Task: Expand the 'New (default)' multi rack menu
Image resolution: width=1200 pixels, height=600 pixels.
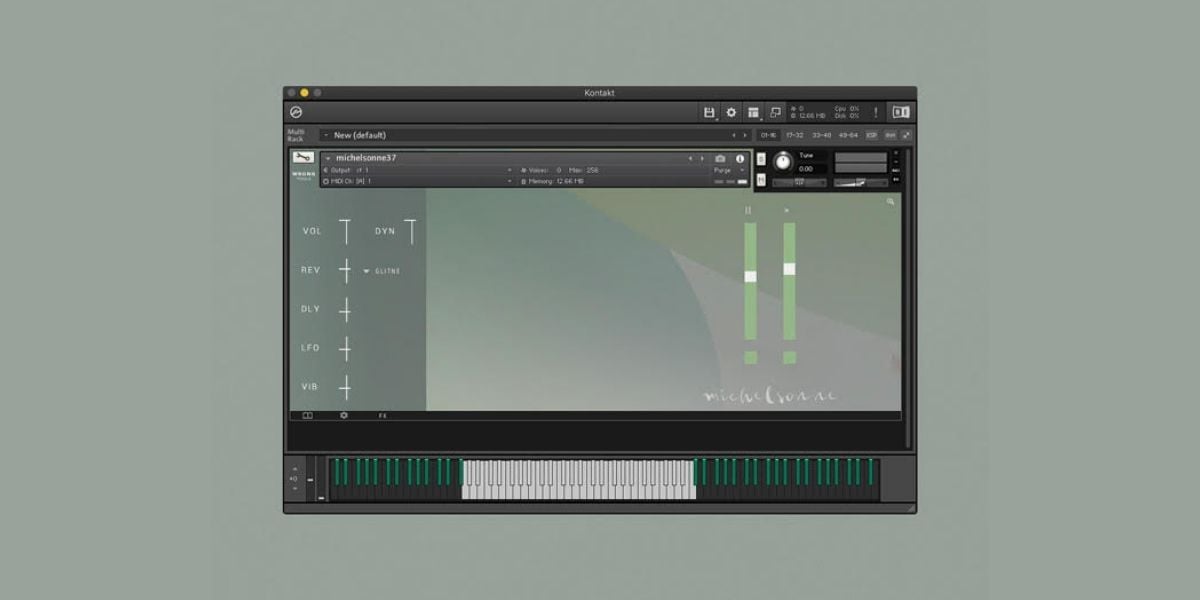Action: tap(326, 135)
